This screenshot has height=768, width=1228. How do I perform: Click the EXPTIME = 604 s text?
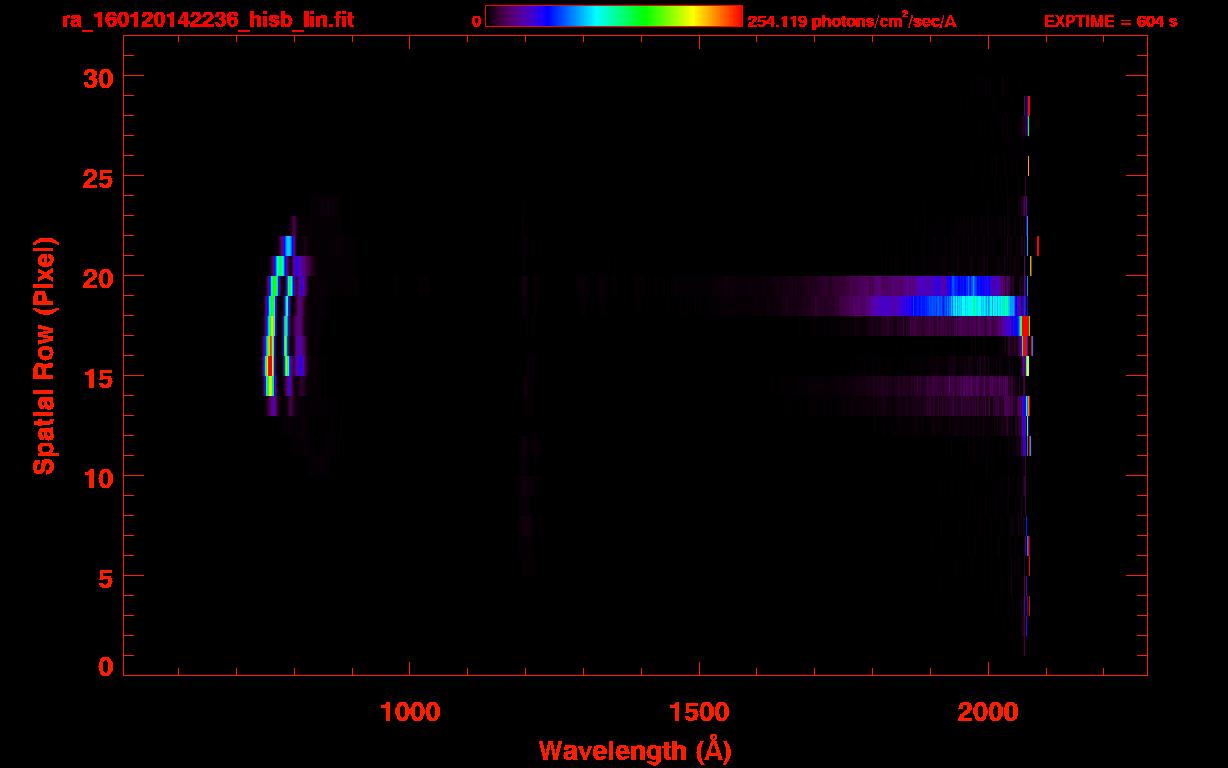point(1110,21)
